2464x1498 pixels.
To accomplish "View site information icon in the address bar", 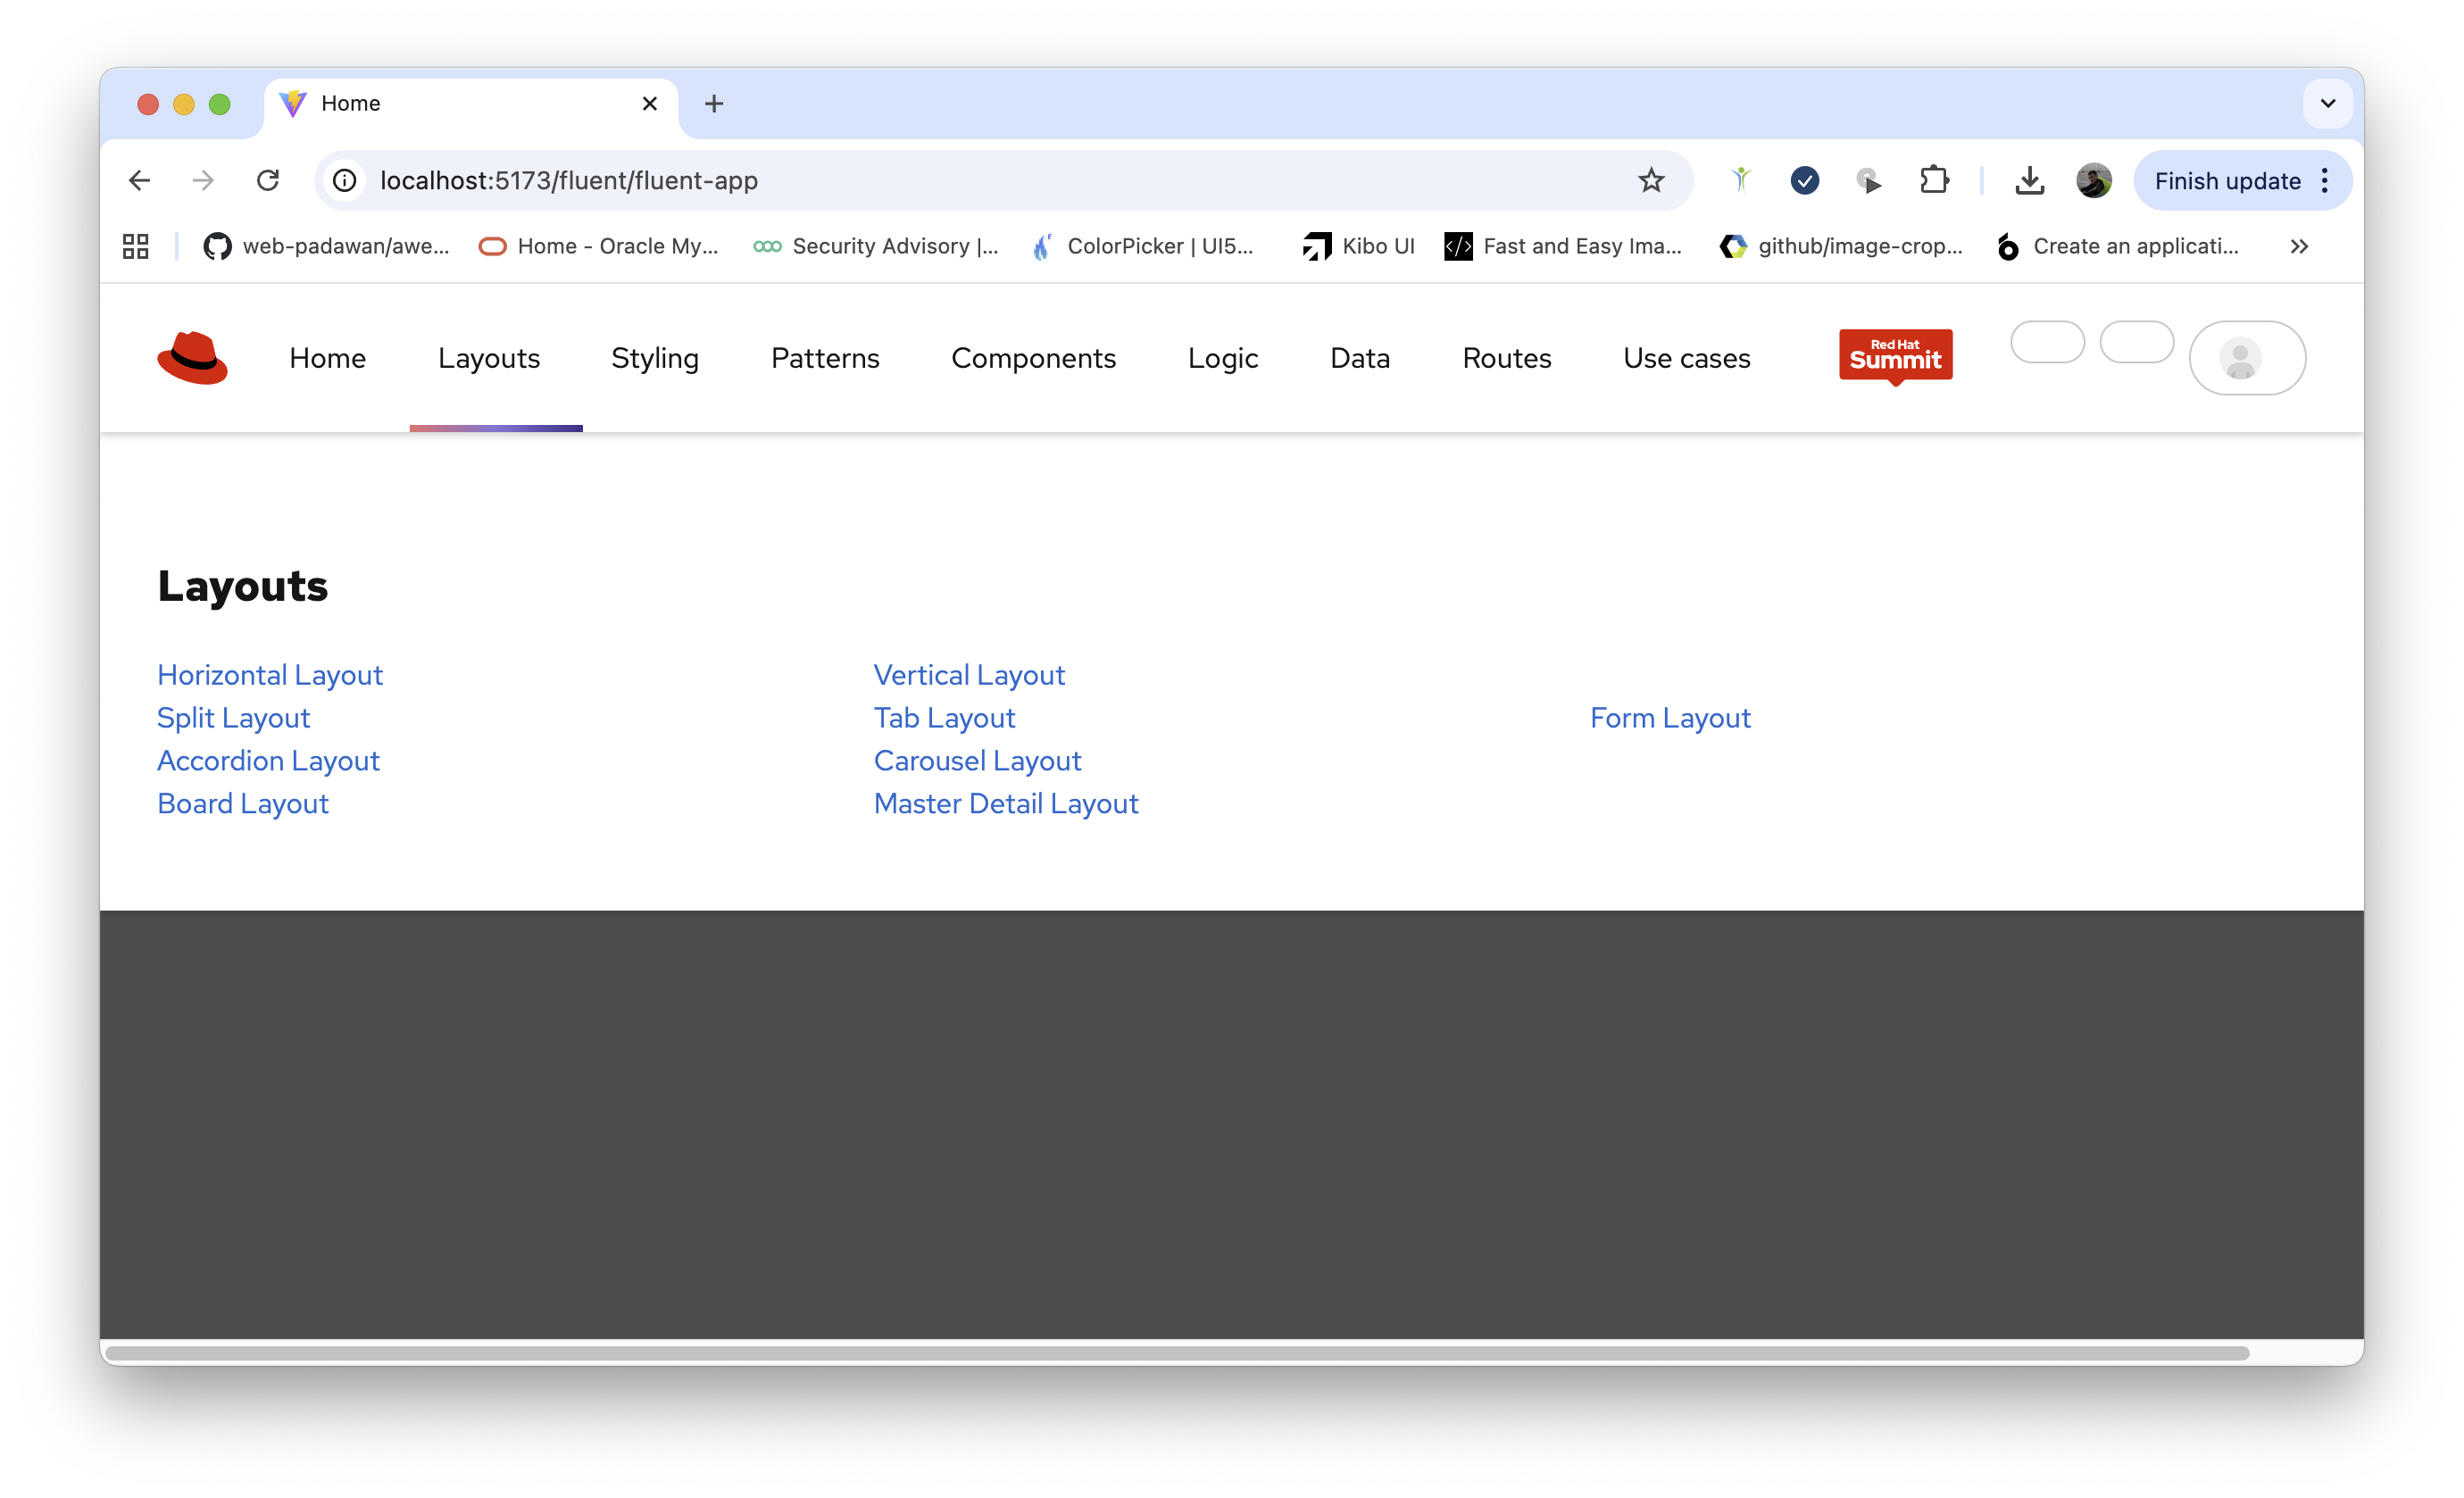I will click(x=345, y=181).
